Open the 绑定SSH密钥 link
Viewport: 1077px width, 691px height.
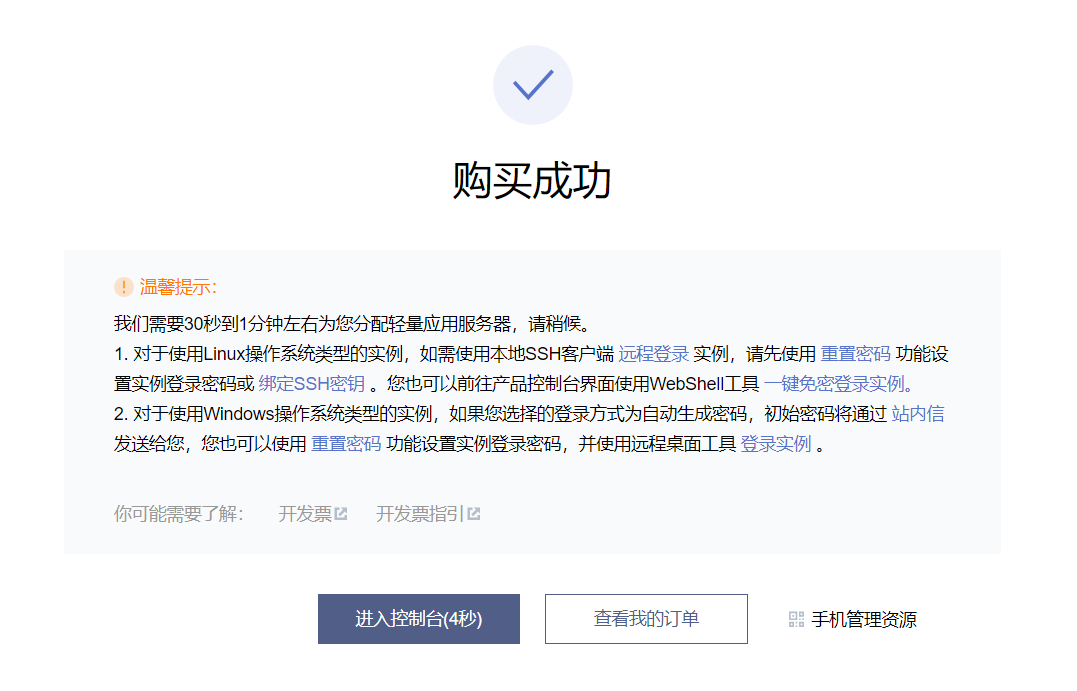[x=311, y=383]
